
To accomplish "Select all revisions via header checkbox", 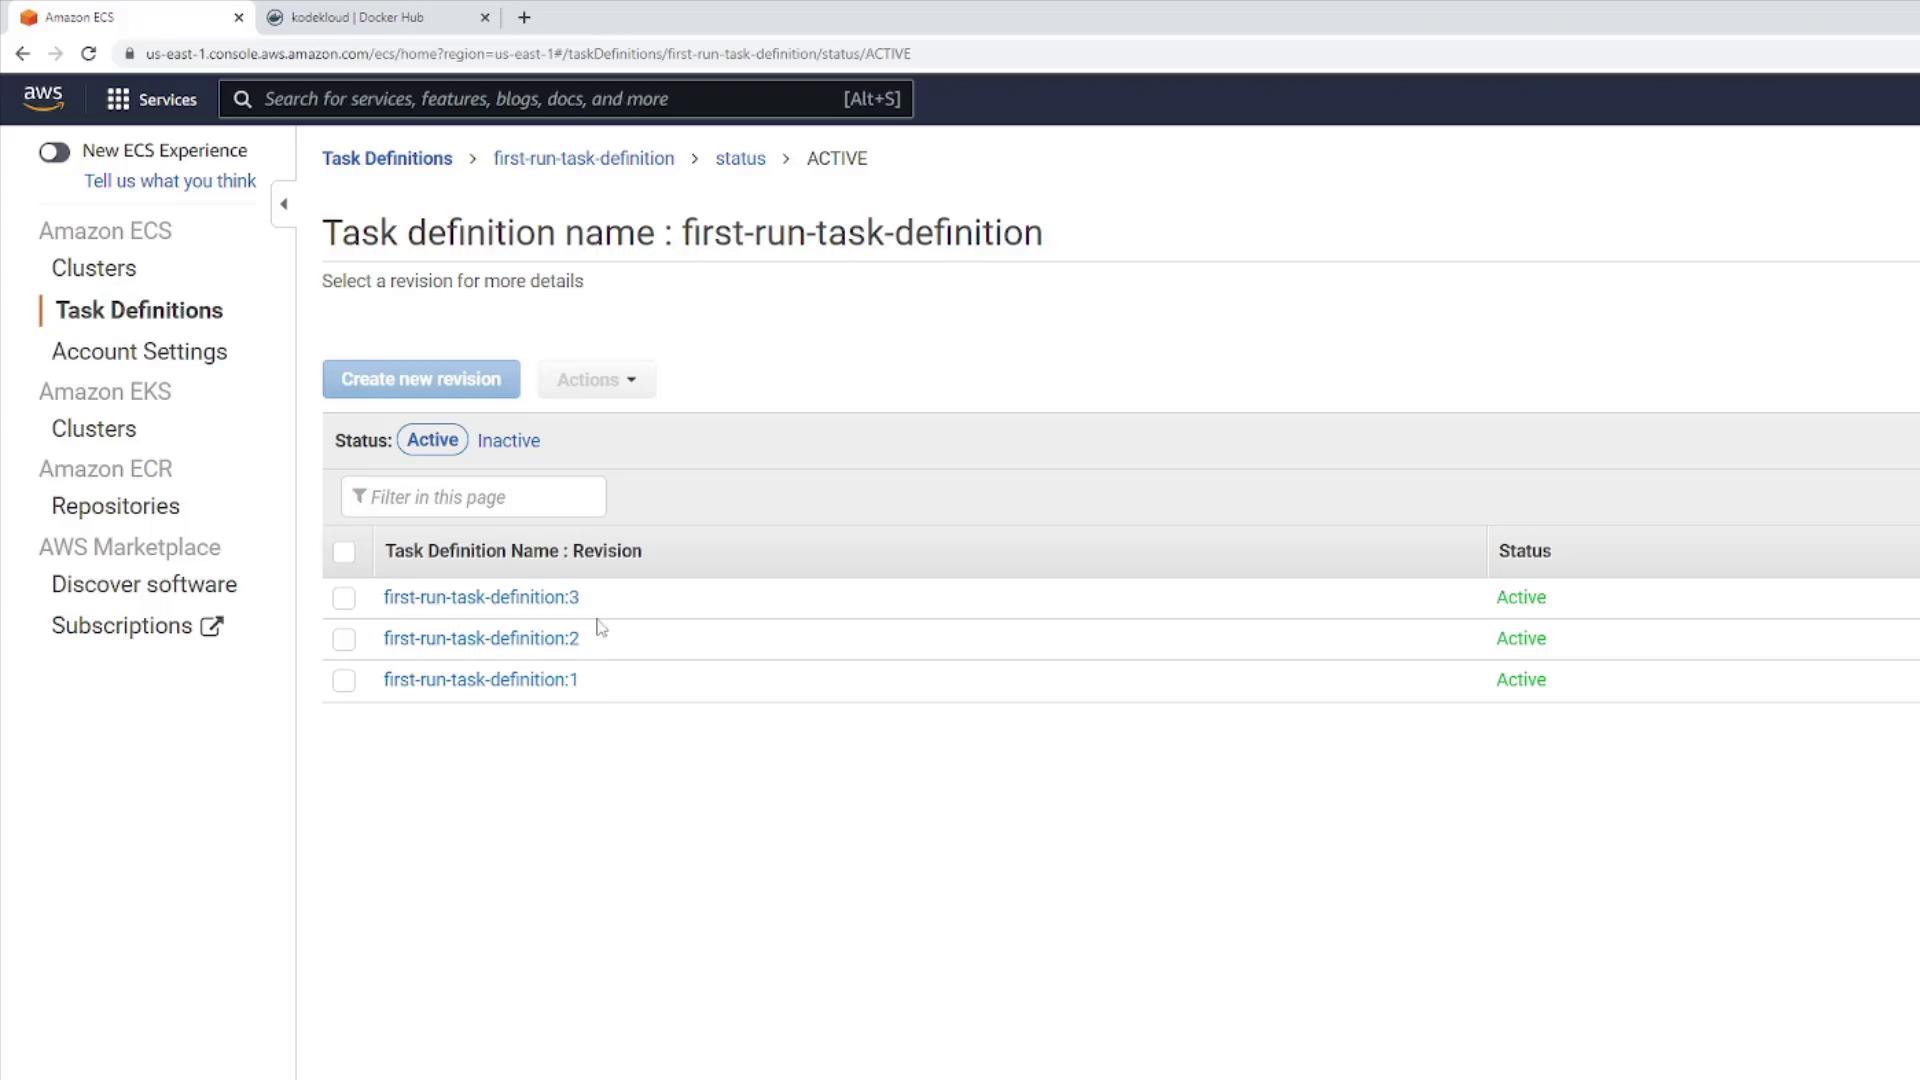I will pyautogui.click(x=344, y=552).
